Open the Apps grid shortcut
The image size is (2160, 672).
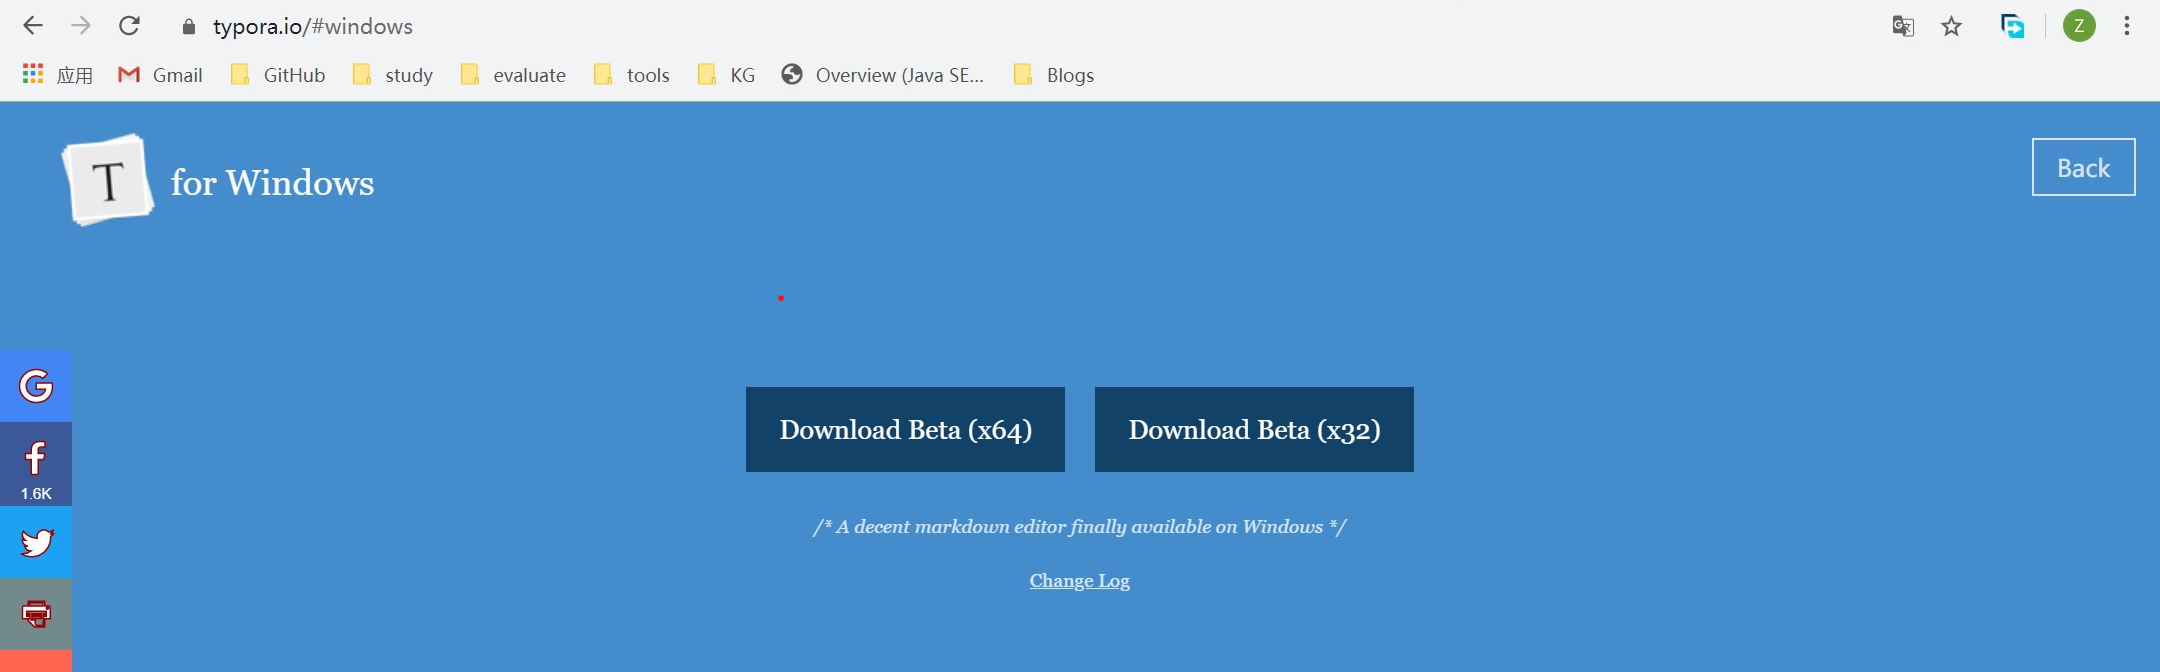[57, 75]
